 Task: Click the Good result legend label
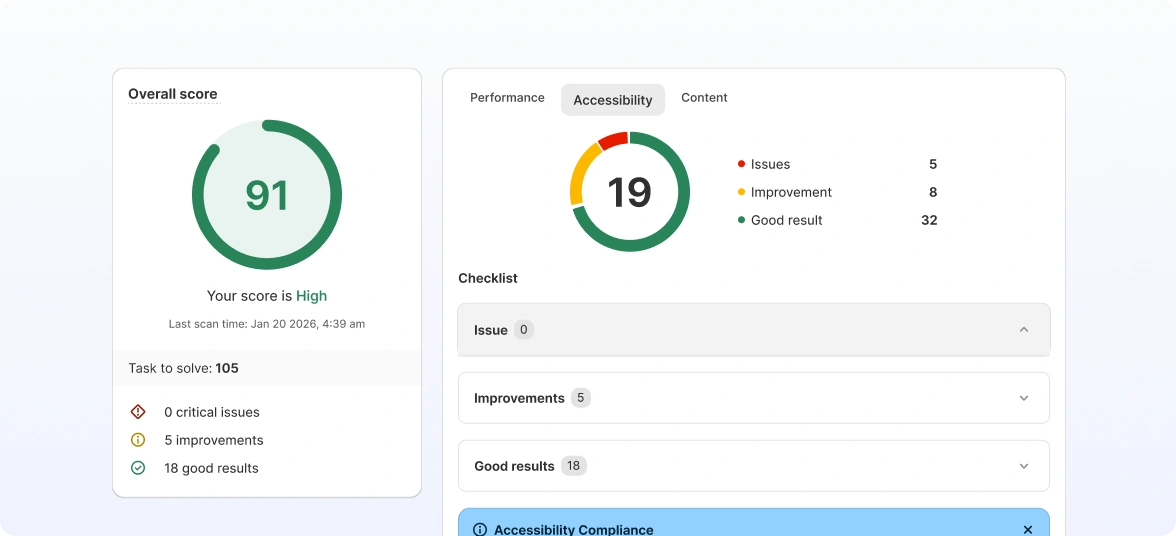787,220
